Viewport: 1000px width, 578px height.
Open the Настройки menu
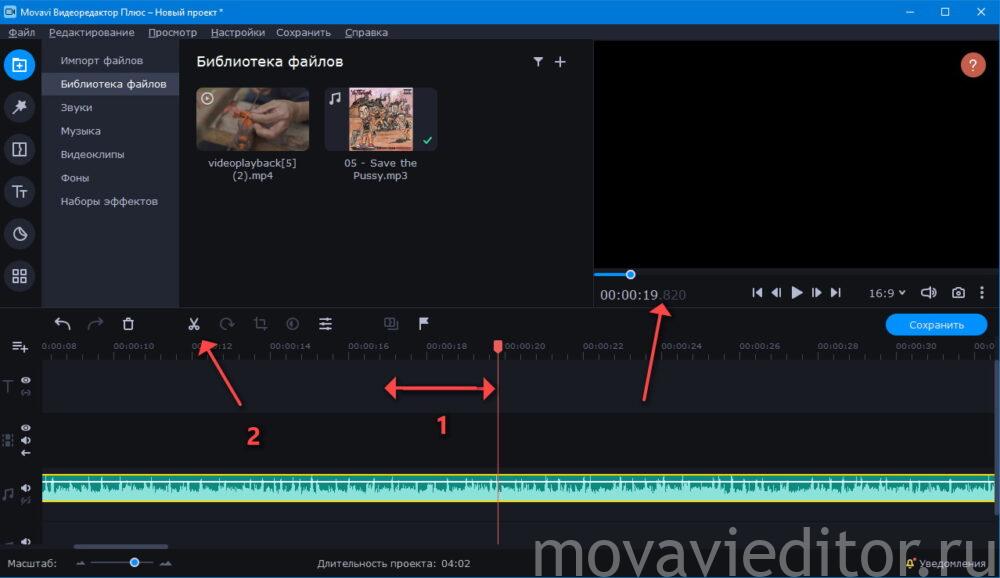pyautogui.click(x=238, y=33)
